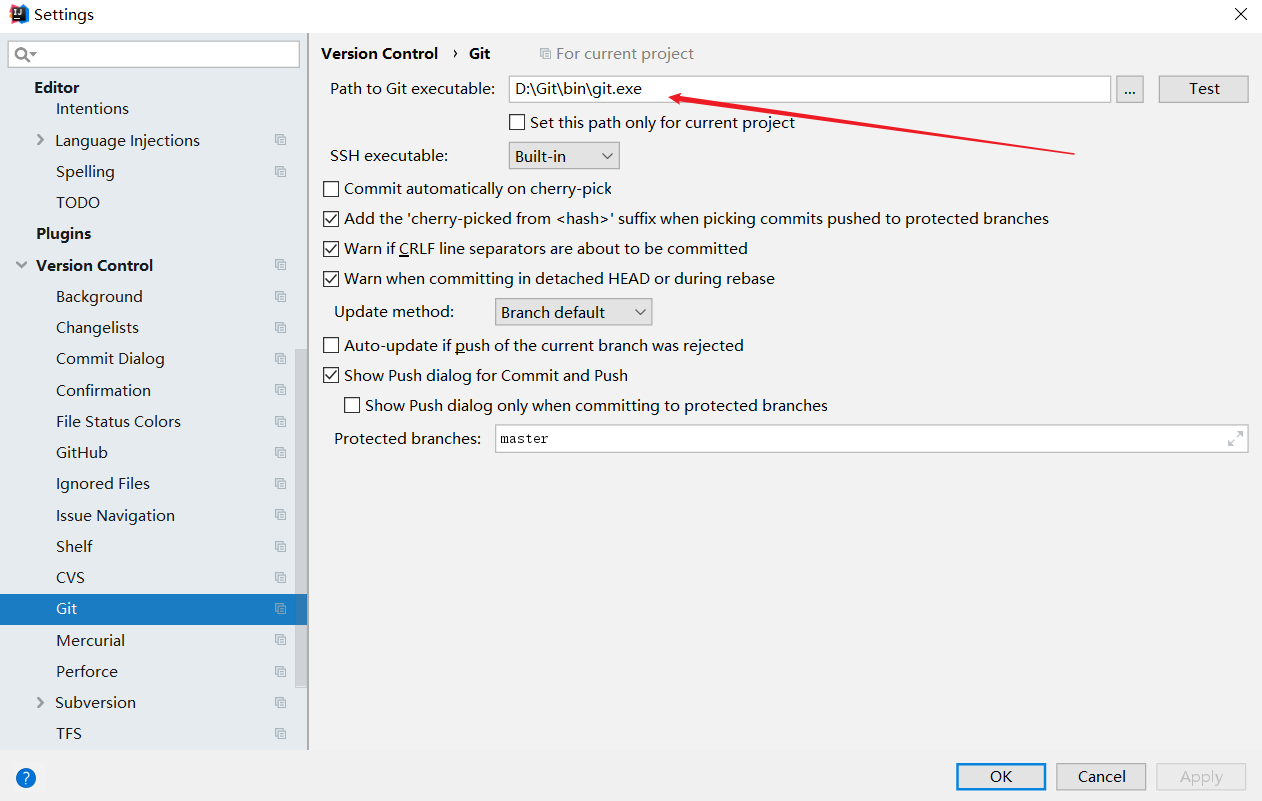
Task: Enable Set this path only for current project
Action: (x=517, y=122)
